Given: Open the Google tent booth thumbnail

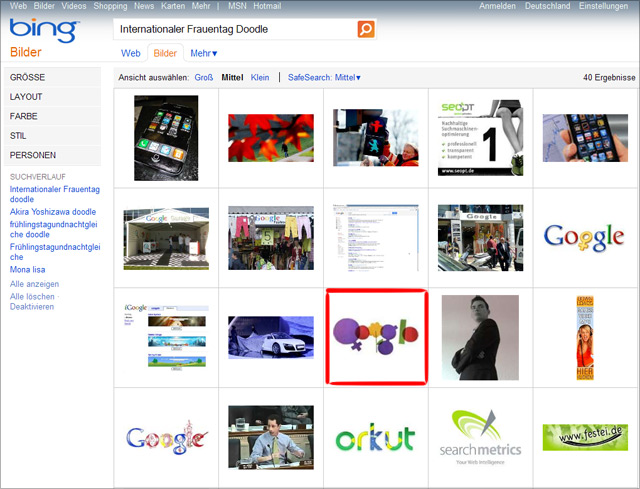Looking at the screenshot, I should coord(166,238).
